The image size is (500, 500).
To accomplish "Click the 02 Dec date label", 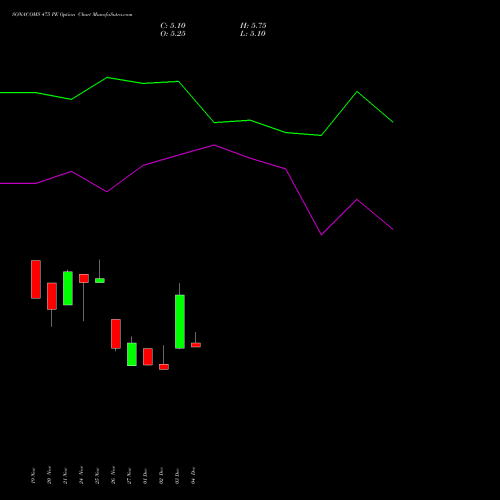I will click(161, 476).
